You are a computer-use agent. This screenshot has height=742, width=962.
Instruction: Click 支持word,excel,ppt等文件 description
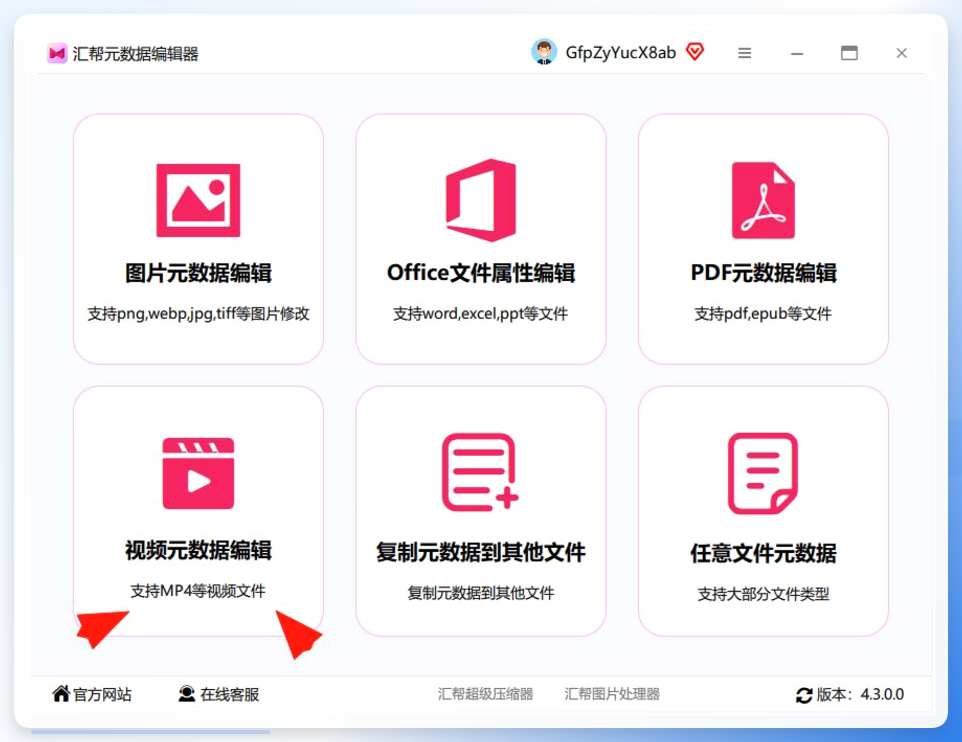(480, 314)
